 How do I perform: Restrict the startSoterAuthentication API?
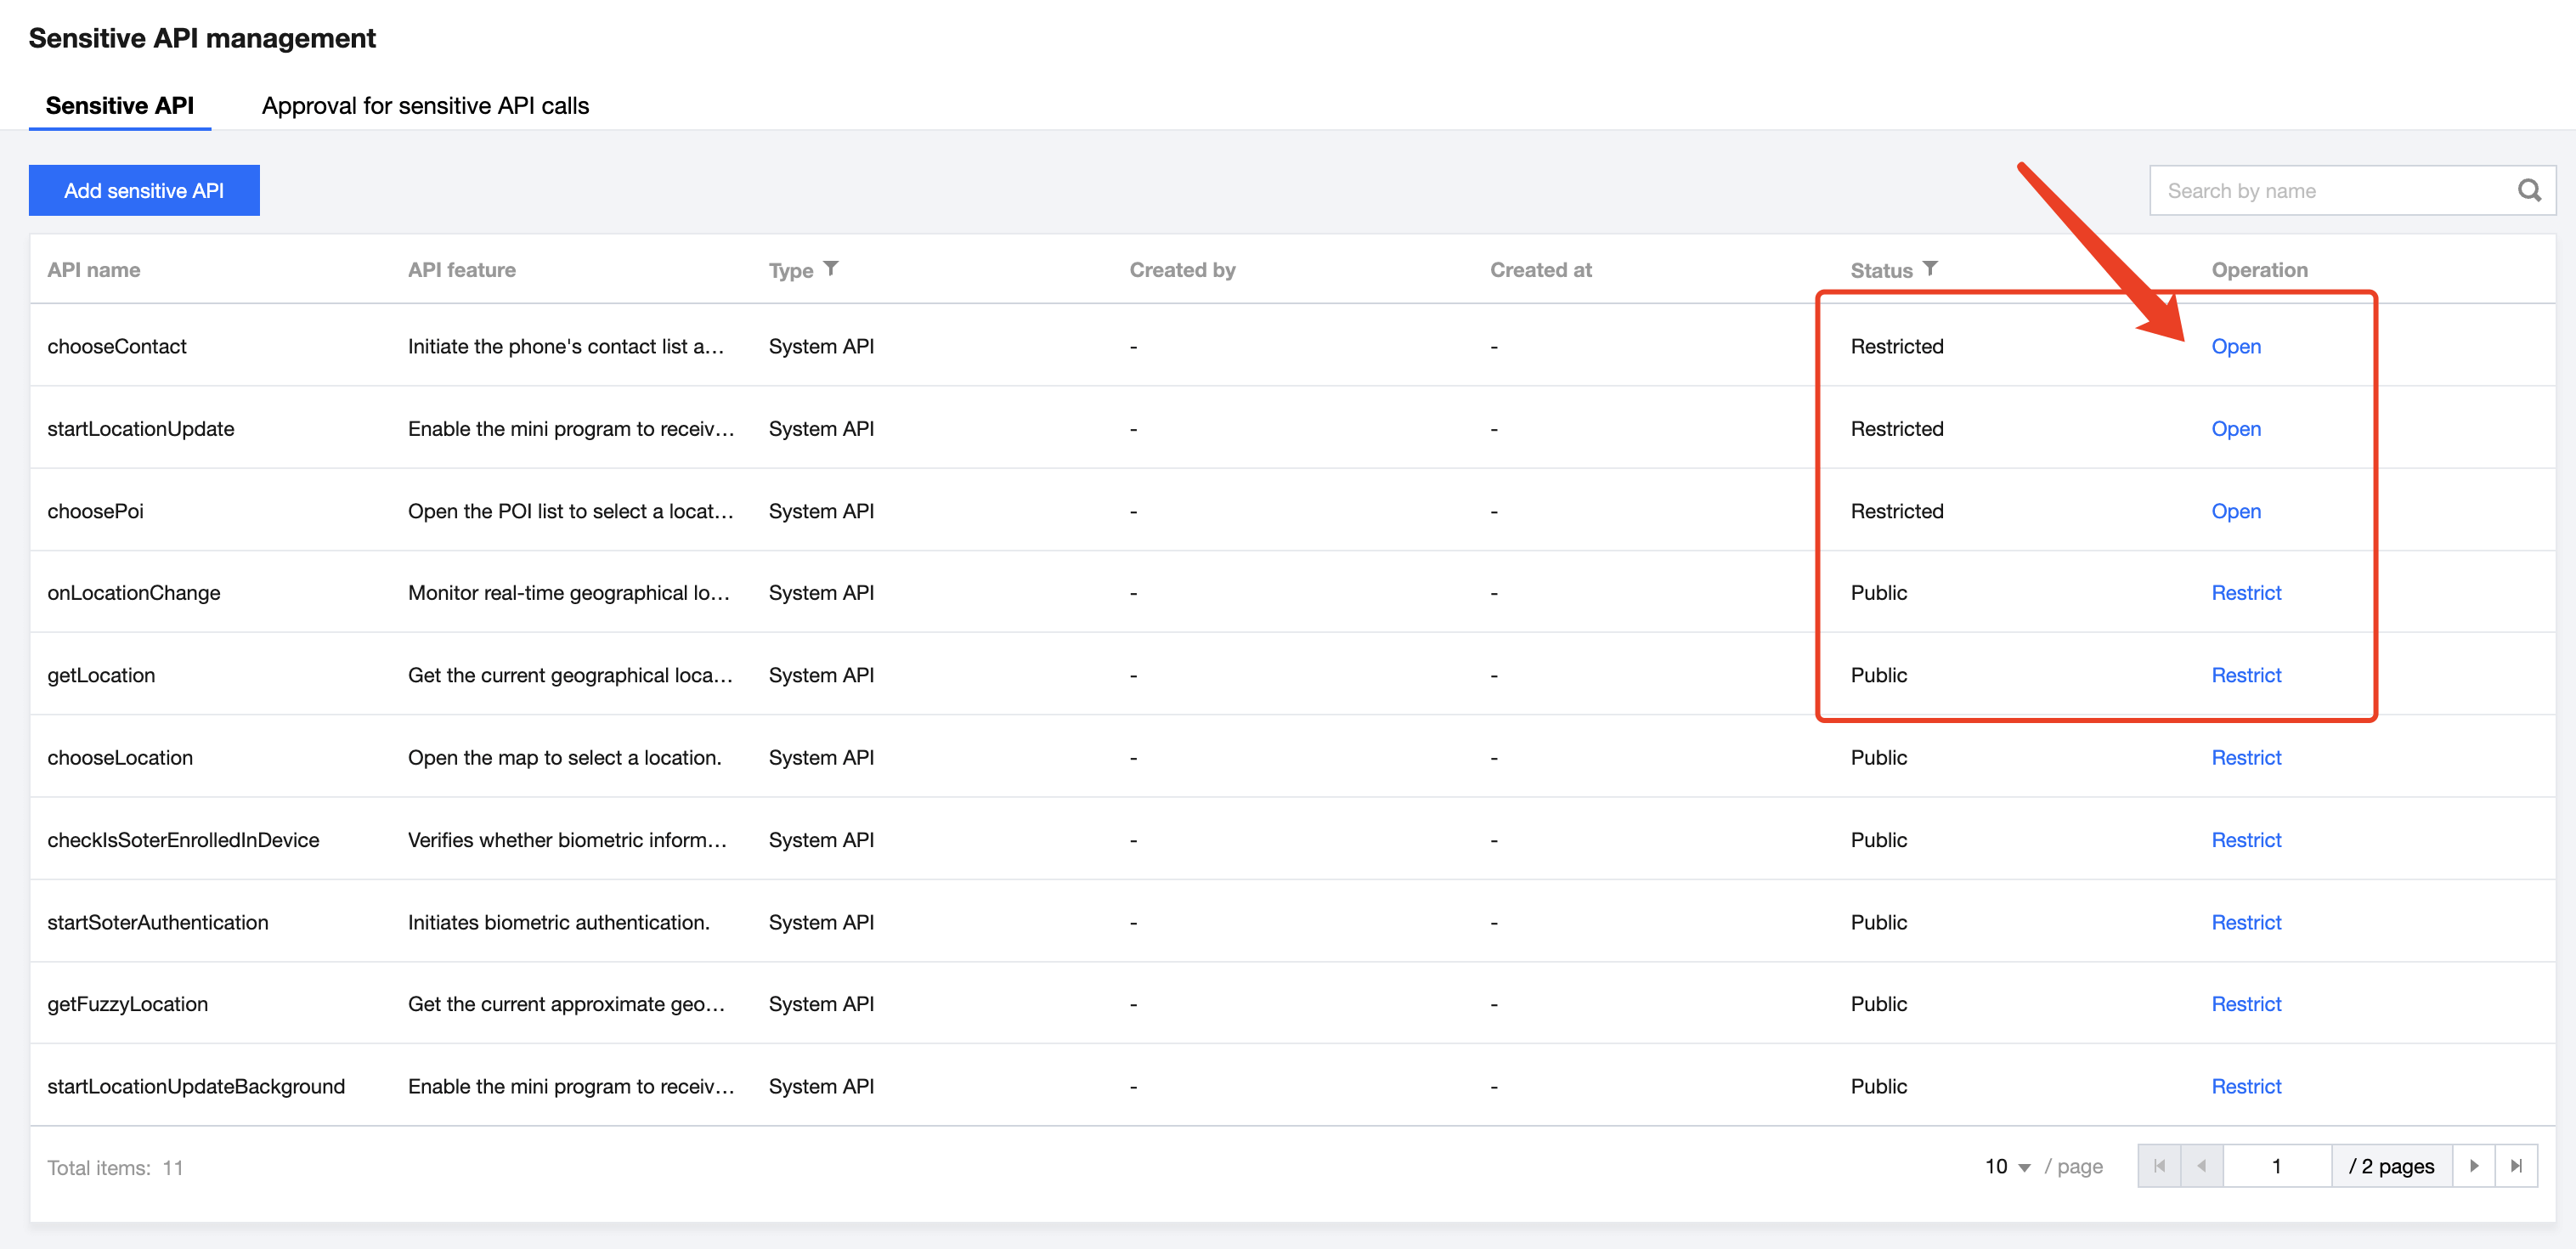pos(2245,922)
